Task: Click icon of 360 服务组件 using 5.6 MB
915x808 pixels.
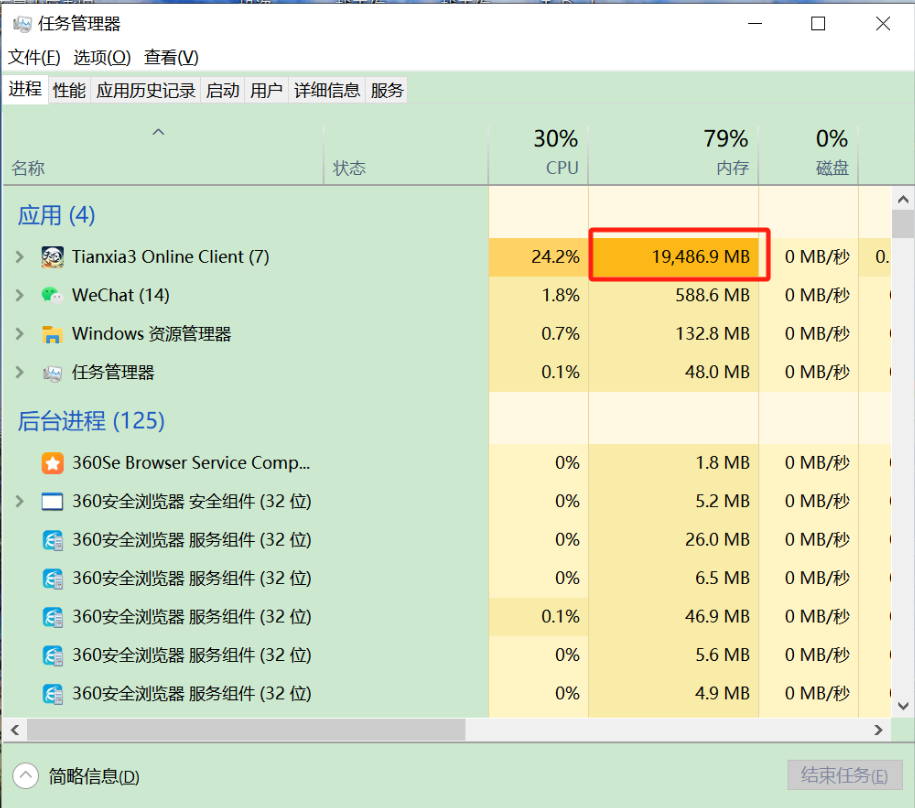Action: 53,656
